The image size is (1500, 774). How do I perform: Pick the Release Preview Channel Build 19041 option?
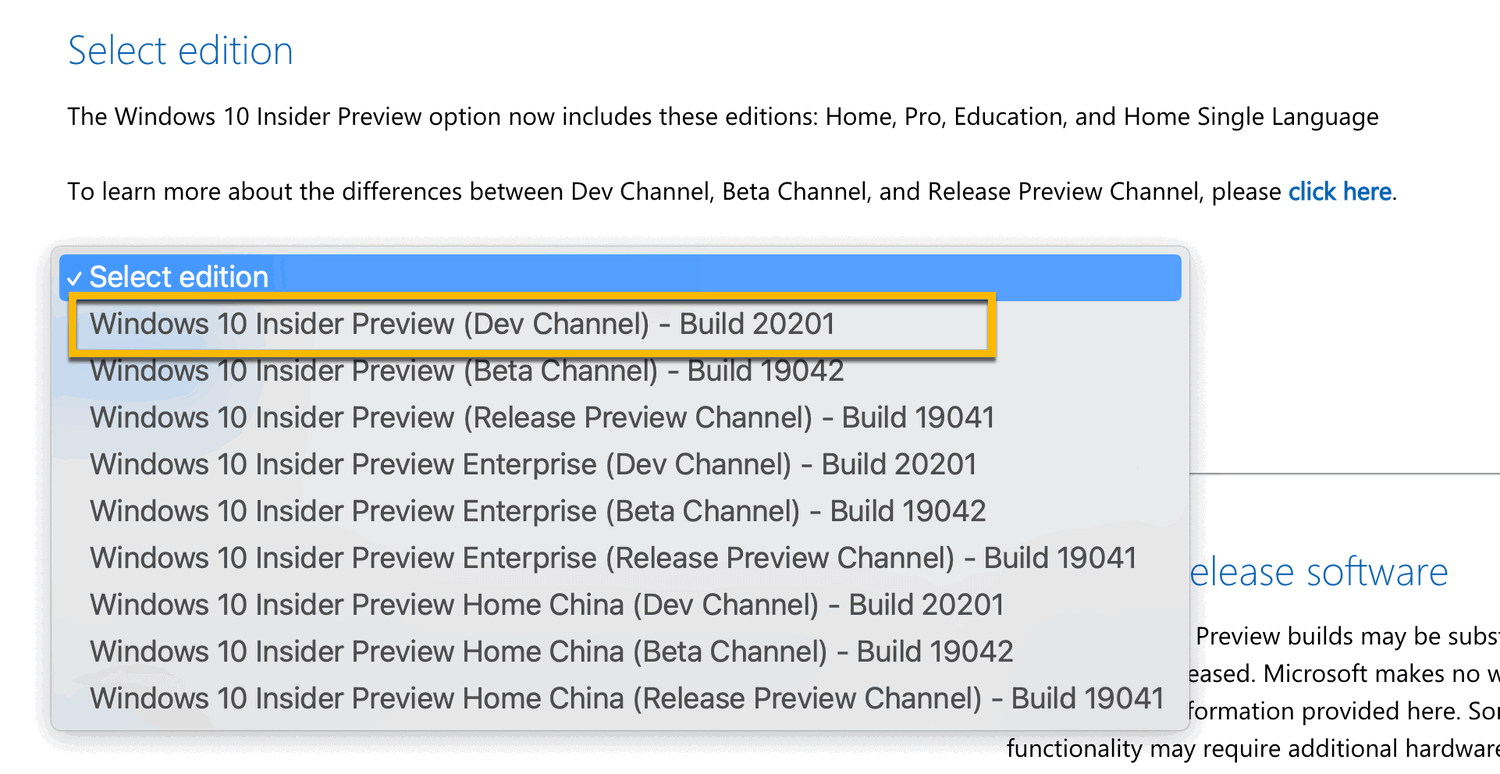540,417
